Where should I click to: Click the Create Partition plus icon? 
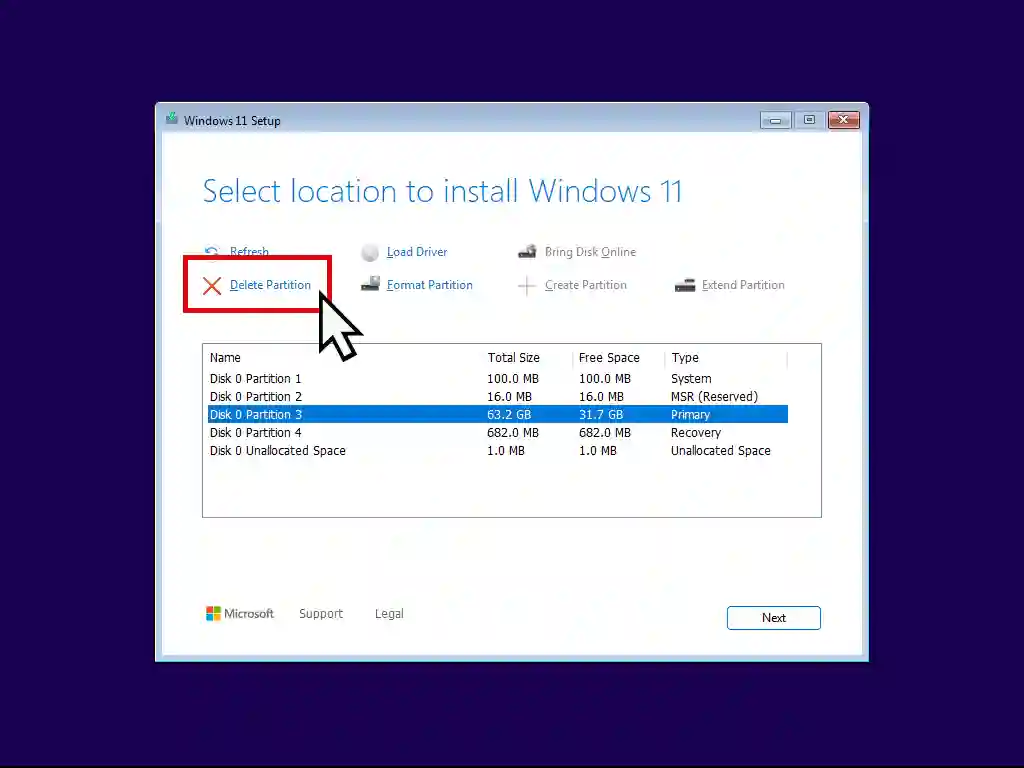click(527, 286)
